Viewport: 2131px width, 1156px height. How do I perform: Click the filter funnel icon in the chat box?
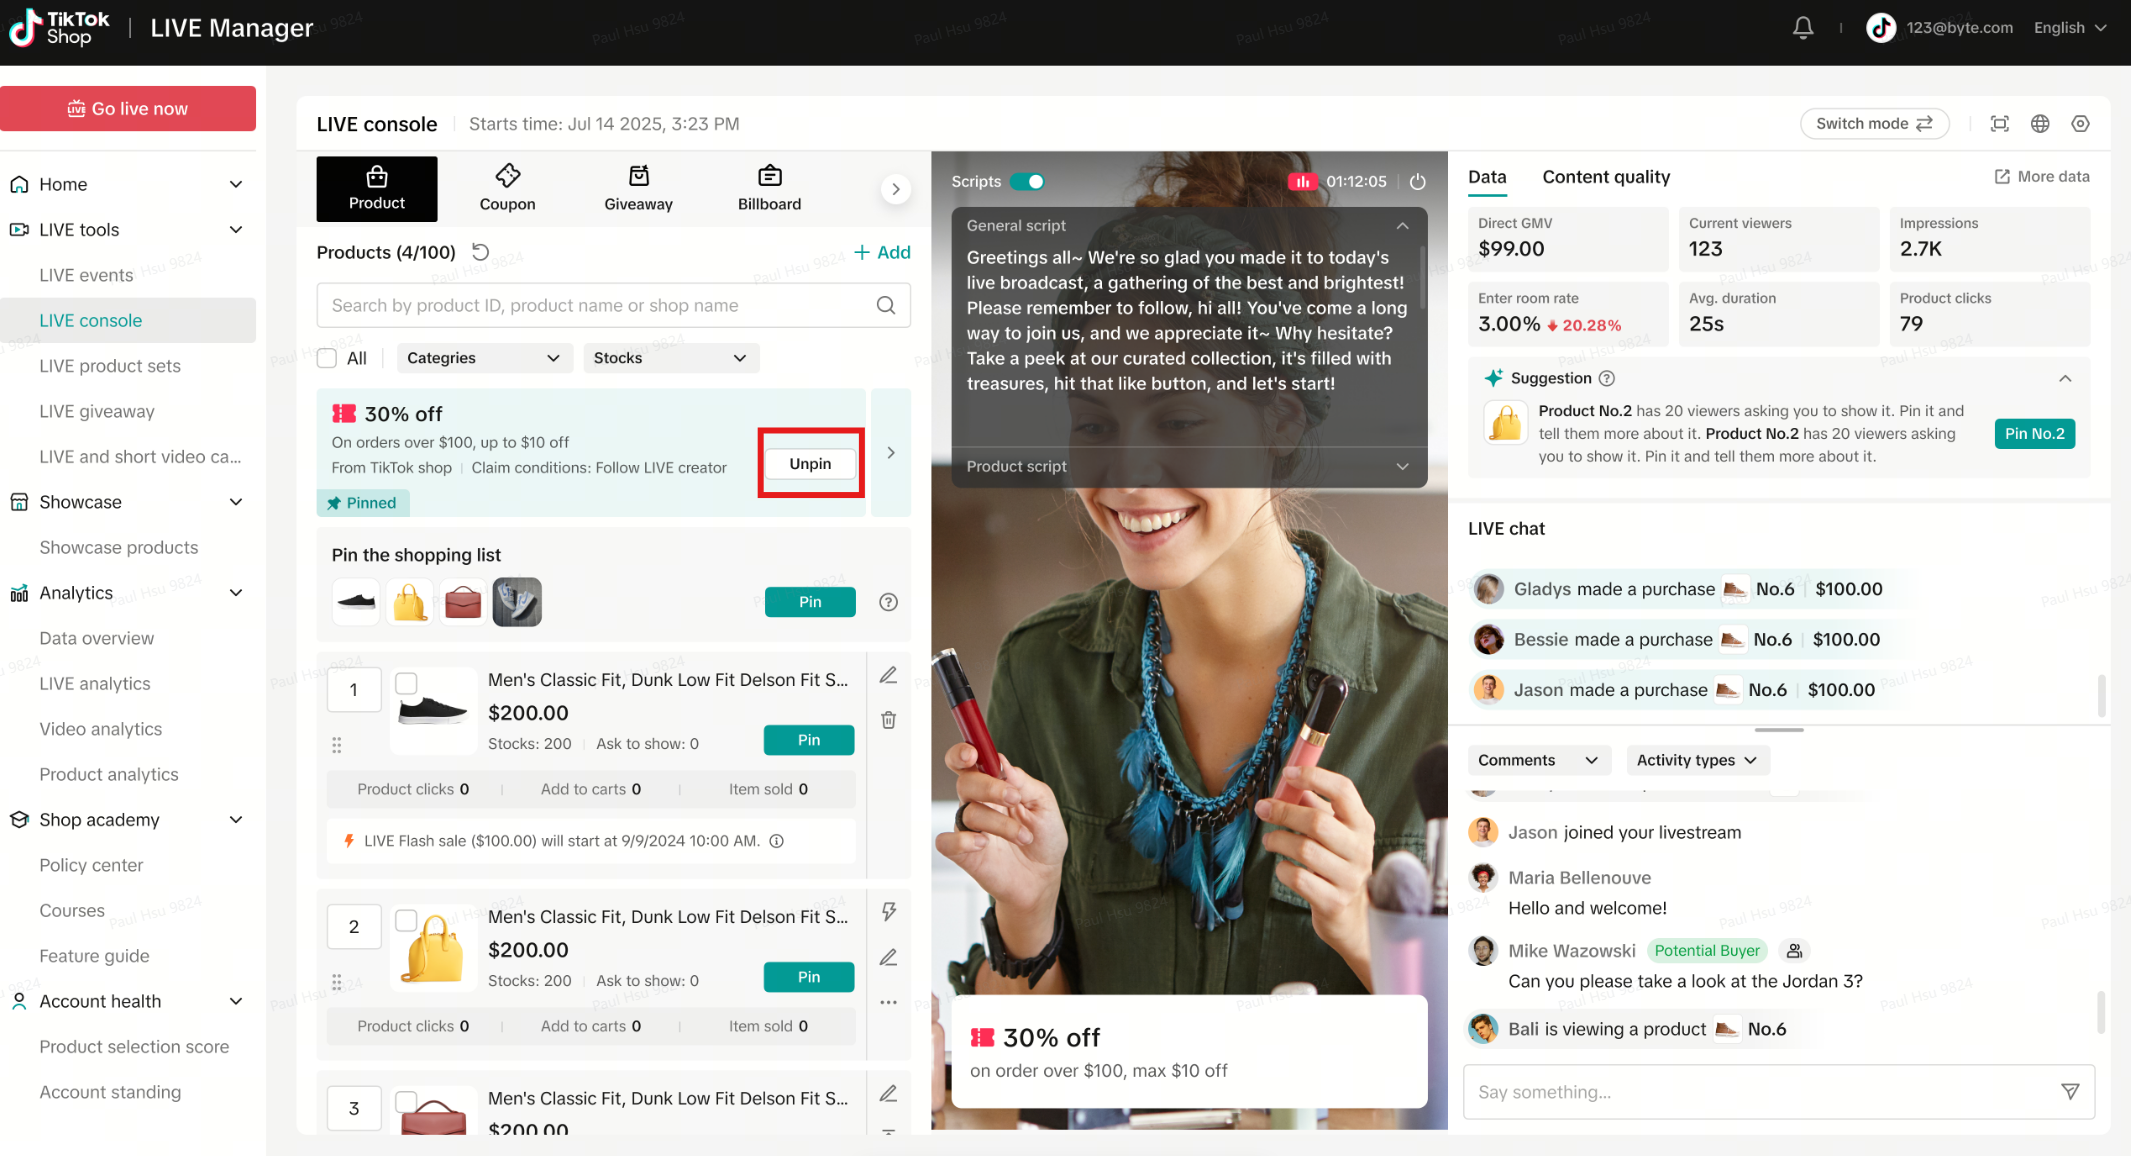tap(2070, 1091)
